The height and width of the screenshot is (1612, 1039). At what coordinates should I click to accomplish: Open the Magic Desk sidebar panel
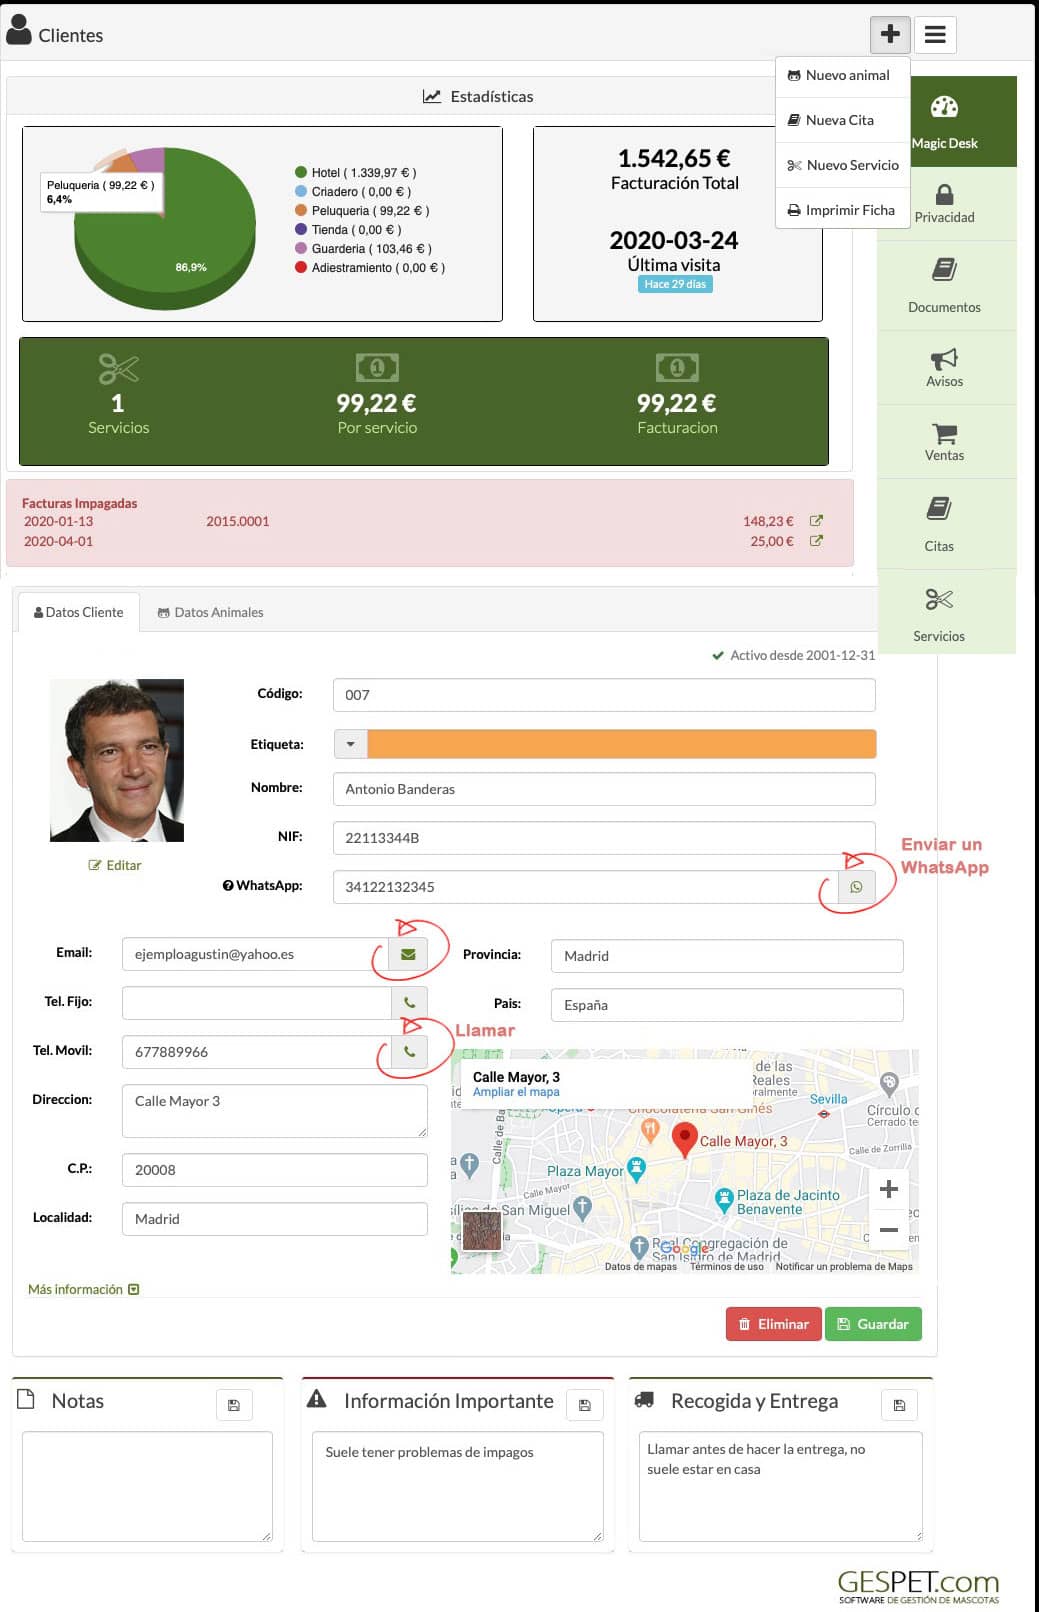[945, 121]
